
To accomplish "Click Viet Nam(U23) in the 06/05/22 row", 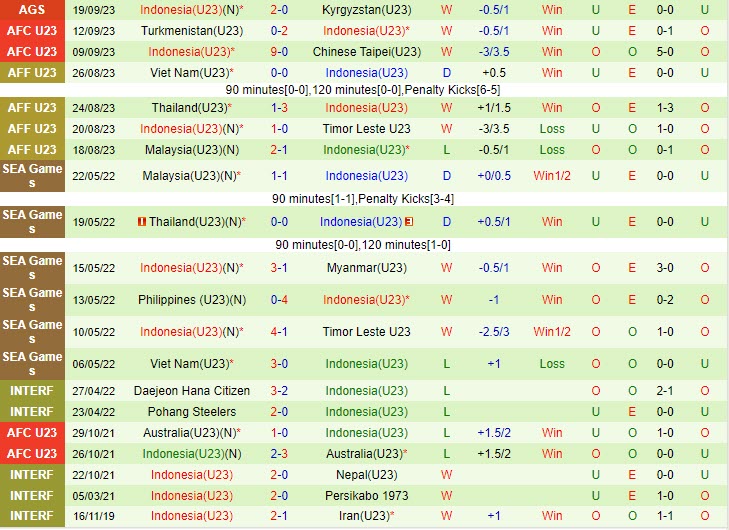I will click(x=192, y=364).
